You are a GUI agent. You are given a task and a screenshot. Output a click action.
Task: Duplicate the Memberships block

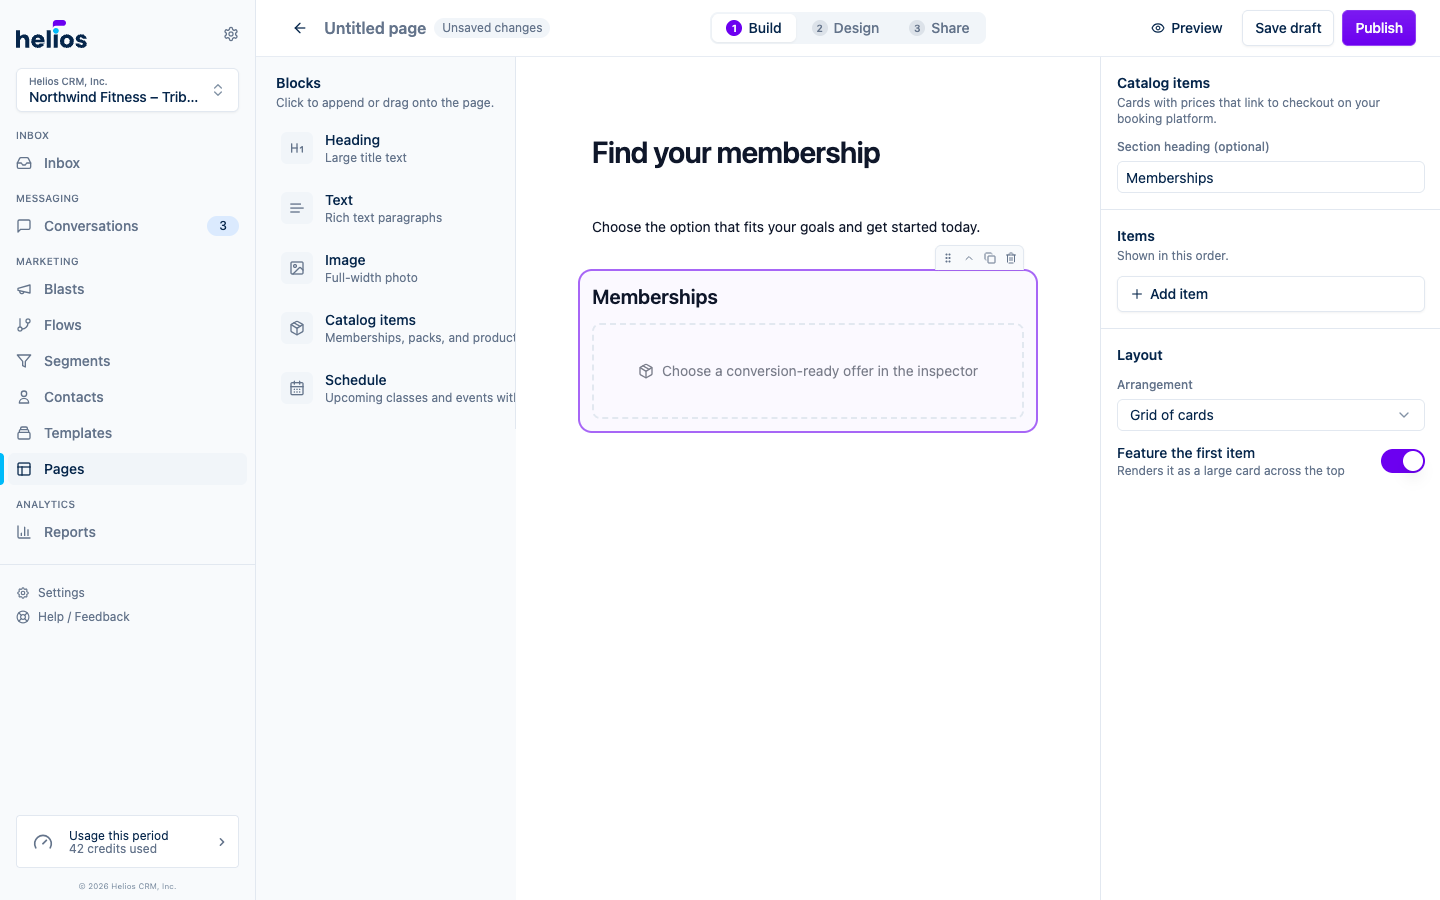(x=990, y=258)
